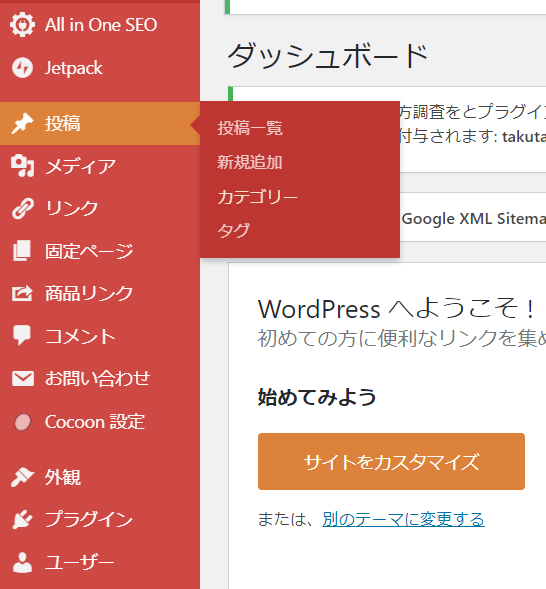Click the pushpin icon beside 投稿
The image size is (546, 589).
[23, 123]
